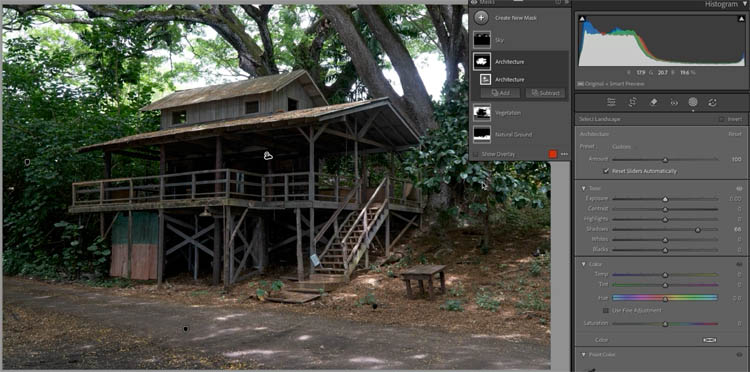
Task: Click the Shadows value field showing 68
Action: pos(737,230)
